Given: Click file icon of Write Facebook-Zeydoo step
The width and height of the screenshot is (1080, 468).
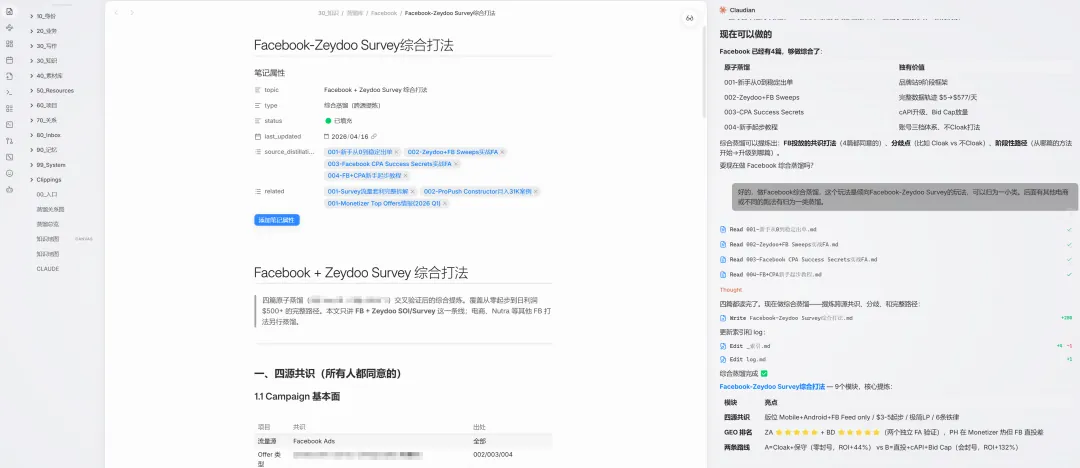Looking at the screenshot, I should 723,318.
